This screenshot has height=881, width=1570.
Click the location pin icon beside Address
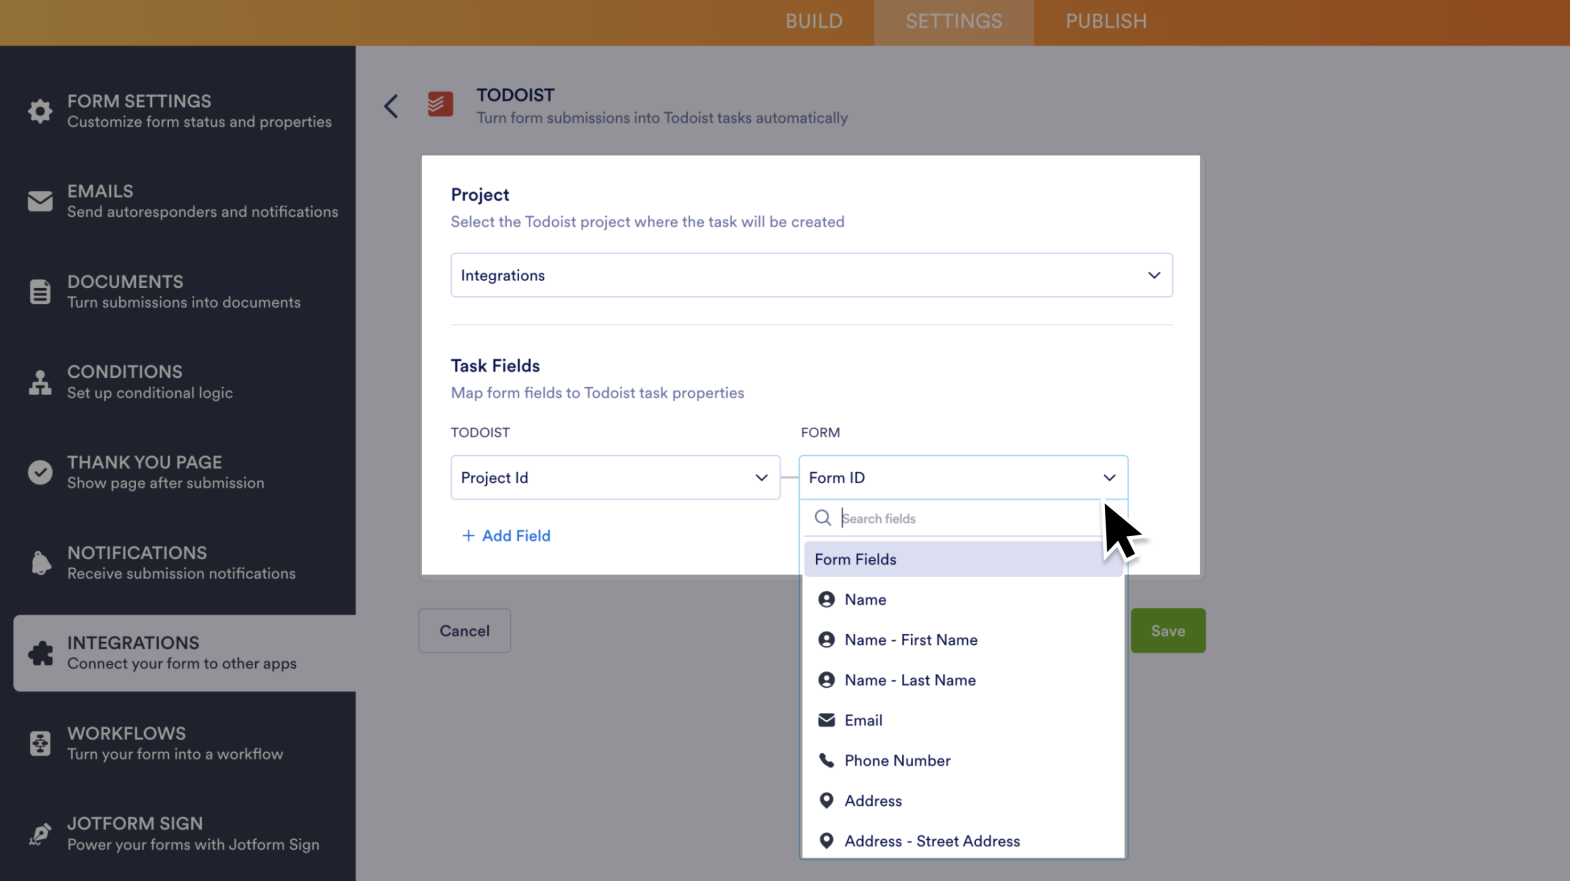(826, 800)
